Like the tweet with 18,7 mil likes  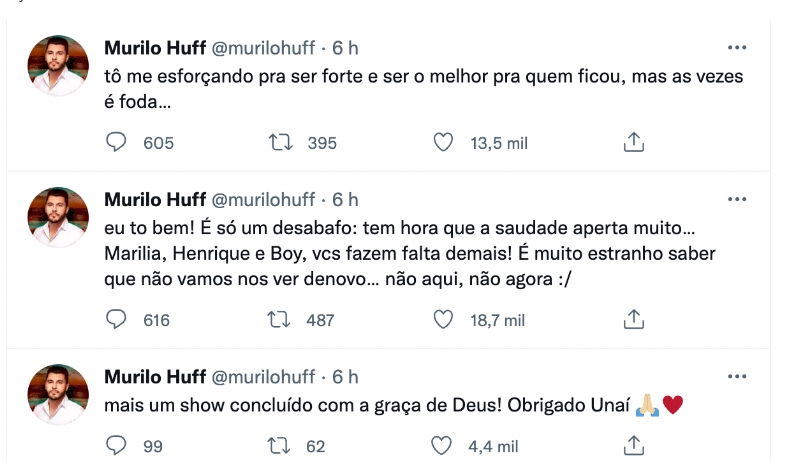(443, 320)
